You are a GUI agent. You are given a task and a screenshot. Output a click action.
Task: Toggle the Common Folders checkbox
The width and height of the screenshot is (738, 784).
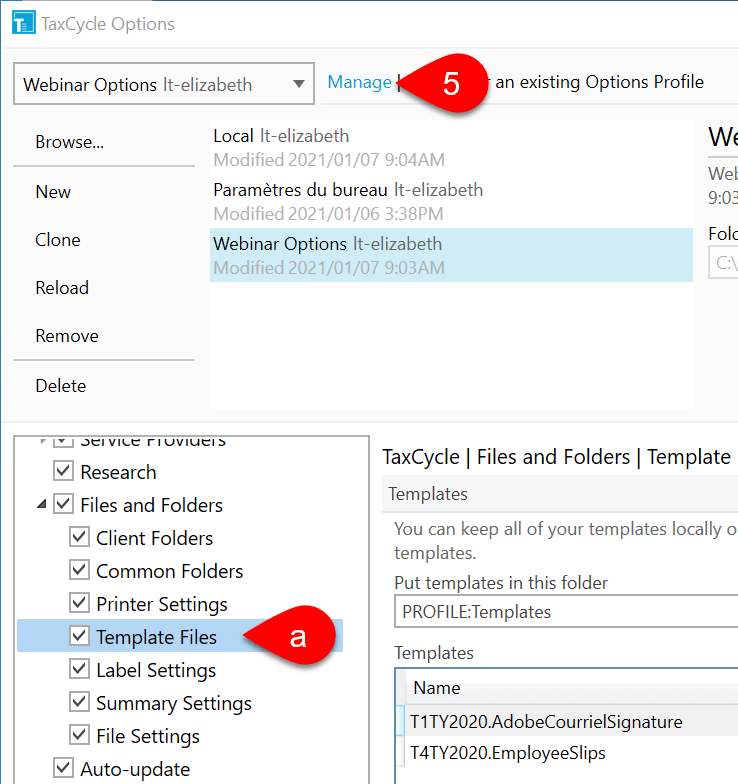(80, 570)
